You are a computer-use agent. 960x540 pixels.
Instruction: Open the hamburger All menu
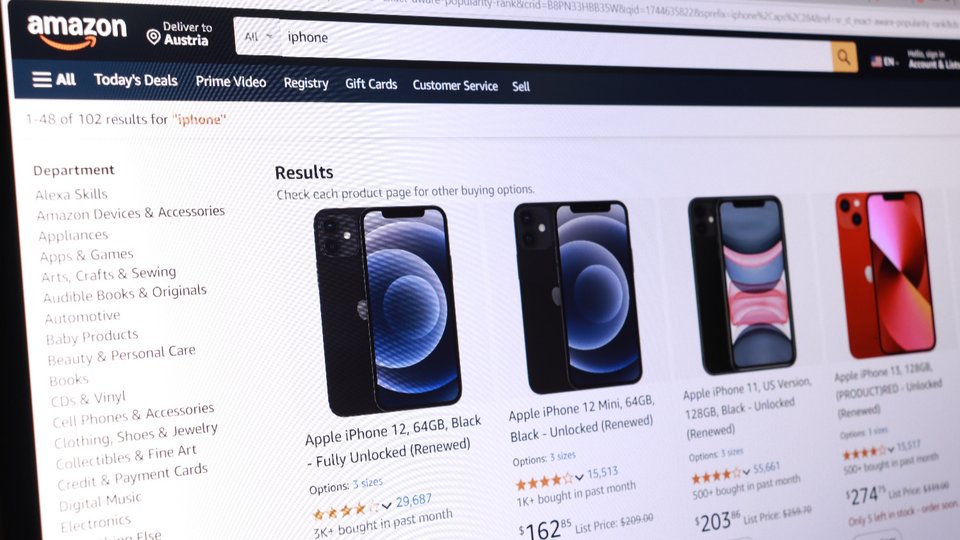coord(53,79)
